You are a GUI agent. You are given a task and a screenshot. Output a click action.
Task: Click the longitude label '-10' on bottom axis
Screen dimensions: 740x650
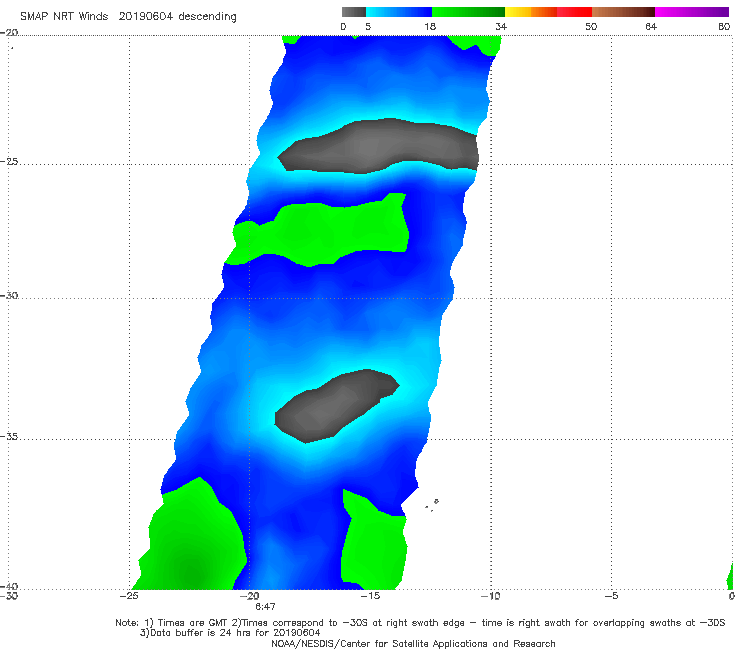pos(491,596)
